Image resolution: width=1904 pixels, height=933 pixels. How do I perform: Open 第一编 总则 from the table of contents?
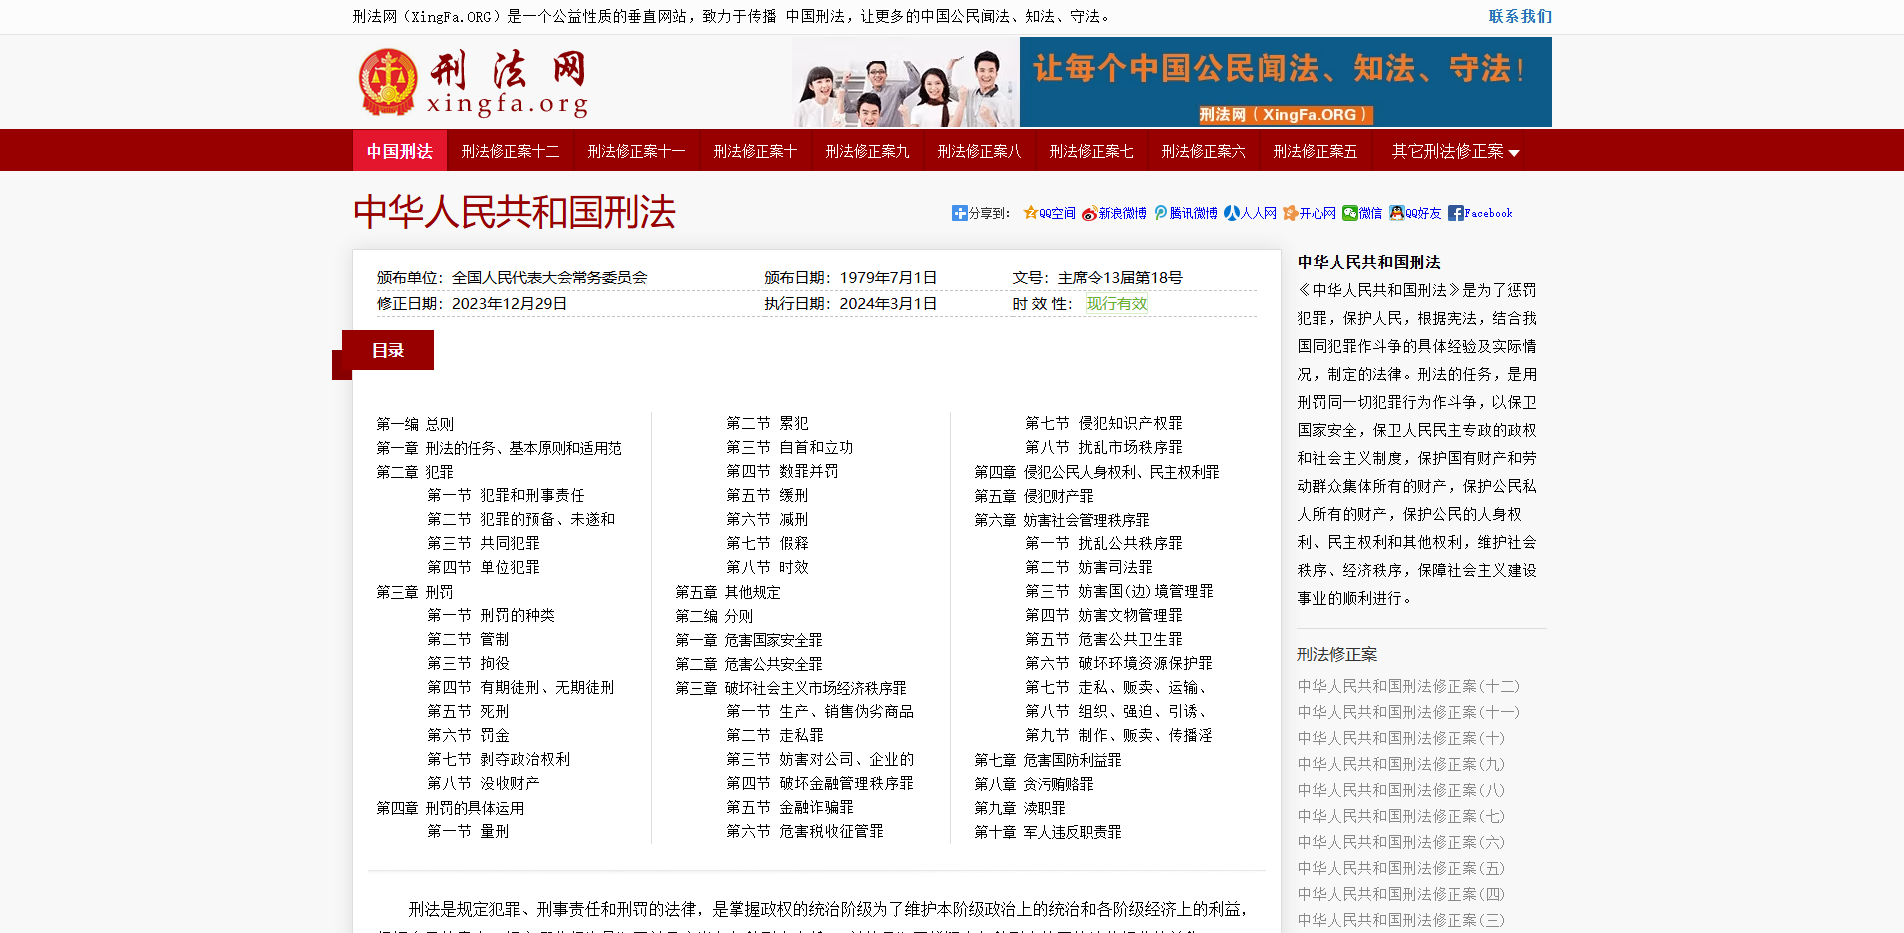click(x=415, y=423)
